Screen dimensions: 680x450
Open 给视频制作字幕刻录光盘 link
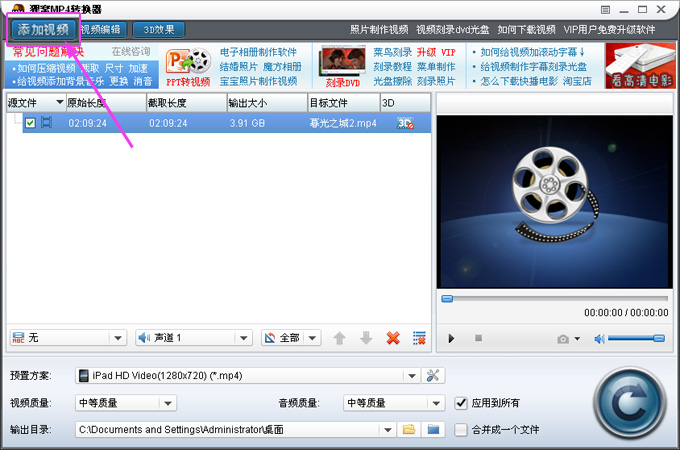click(x=533, y=67)
